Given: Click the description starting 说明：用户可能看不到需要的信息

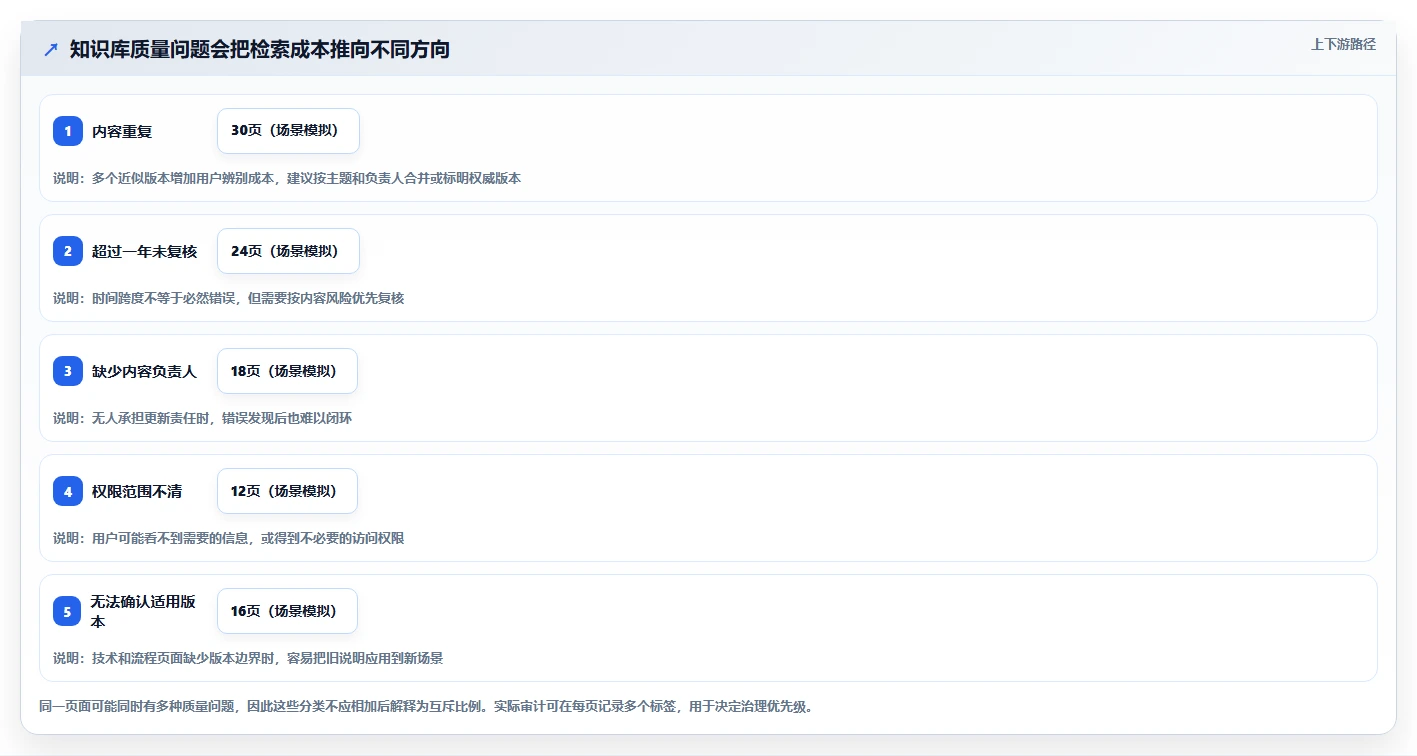Looking at the screenshot, I should pos(229,538).
